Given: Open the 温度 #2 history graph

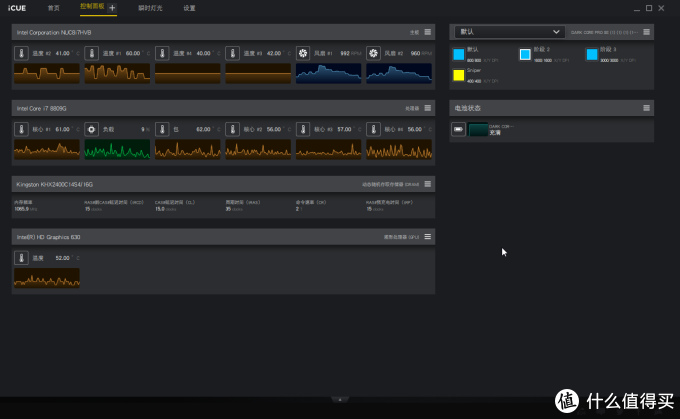Looking at the screenshot, I should tap(47, 73).
